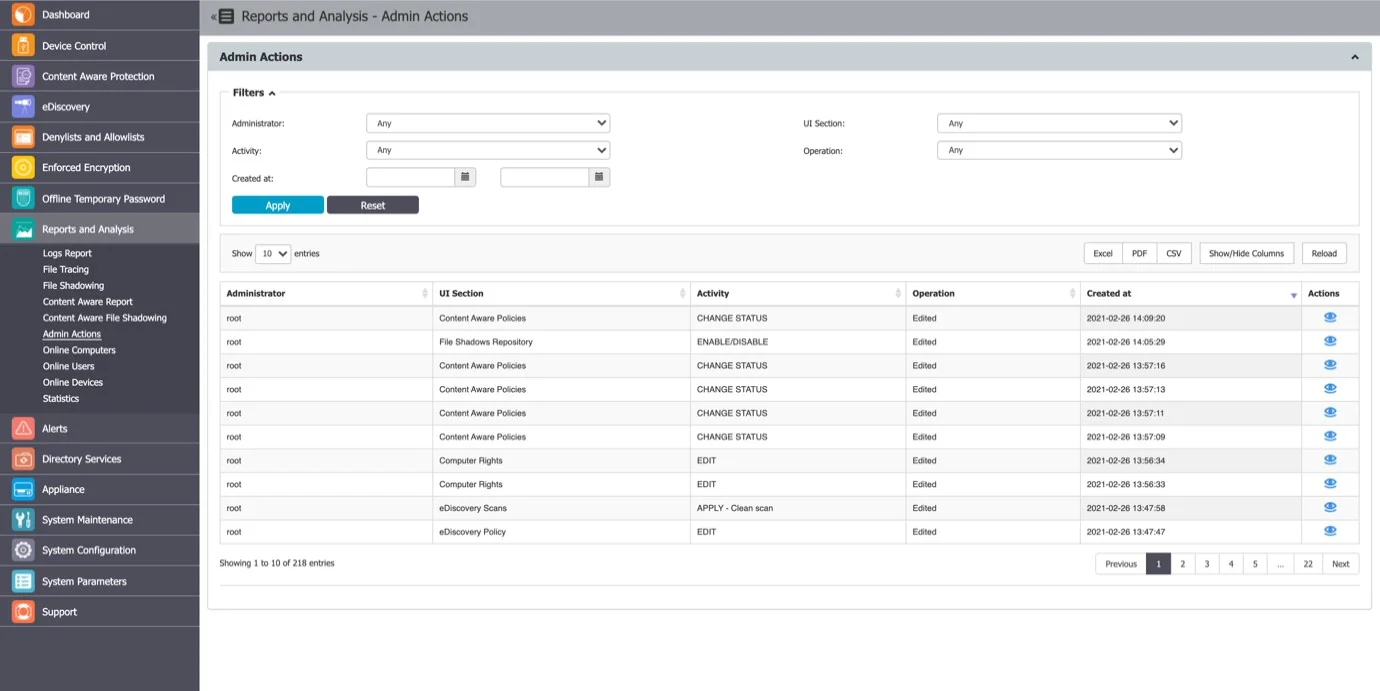1380x691 pixels.
Task: Jump to page 22
Action: (1308, 564)
